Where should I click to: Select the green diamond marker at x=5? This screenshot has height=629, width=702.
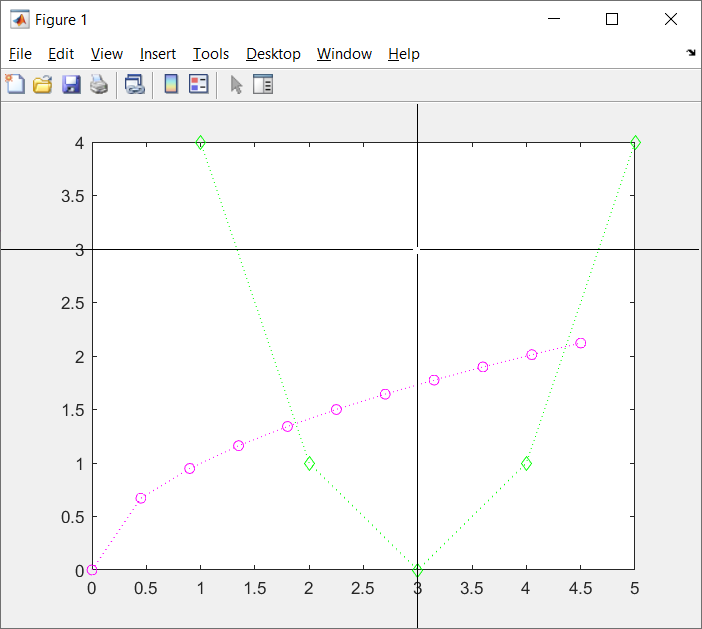[635, 143]
